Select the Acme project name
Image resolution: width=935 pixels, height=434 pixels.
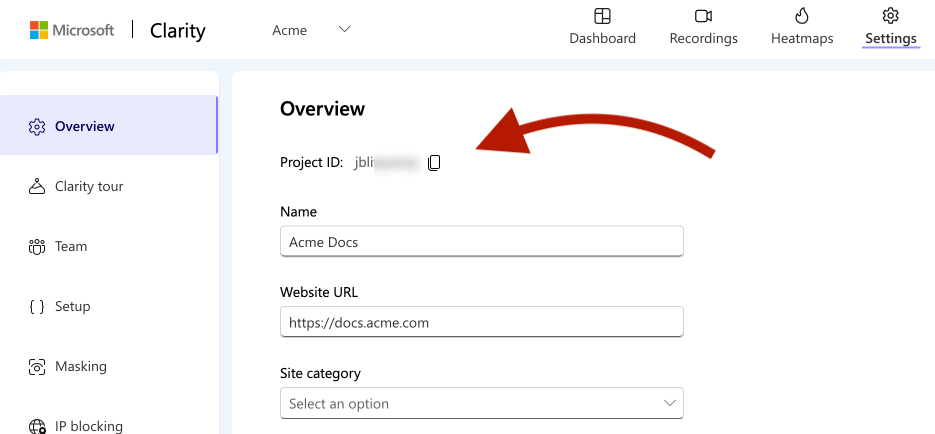pos(290,30)
